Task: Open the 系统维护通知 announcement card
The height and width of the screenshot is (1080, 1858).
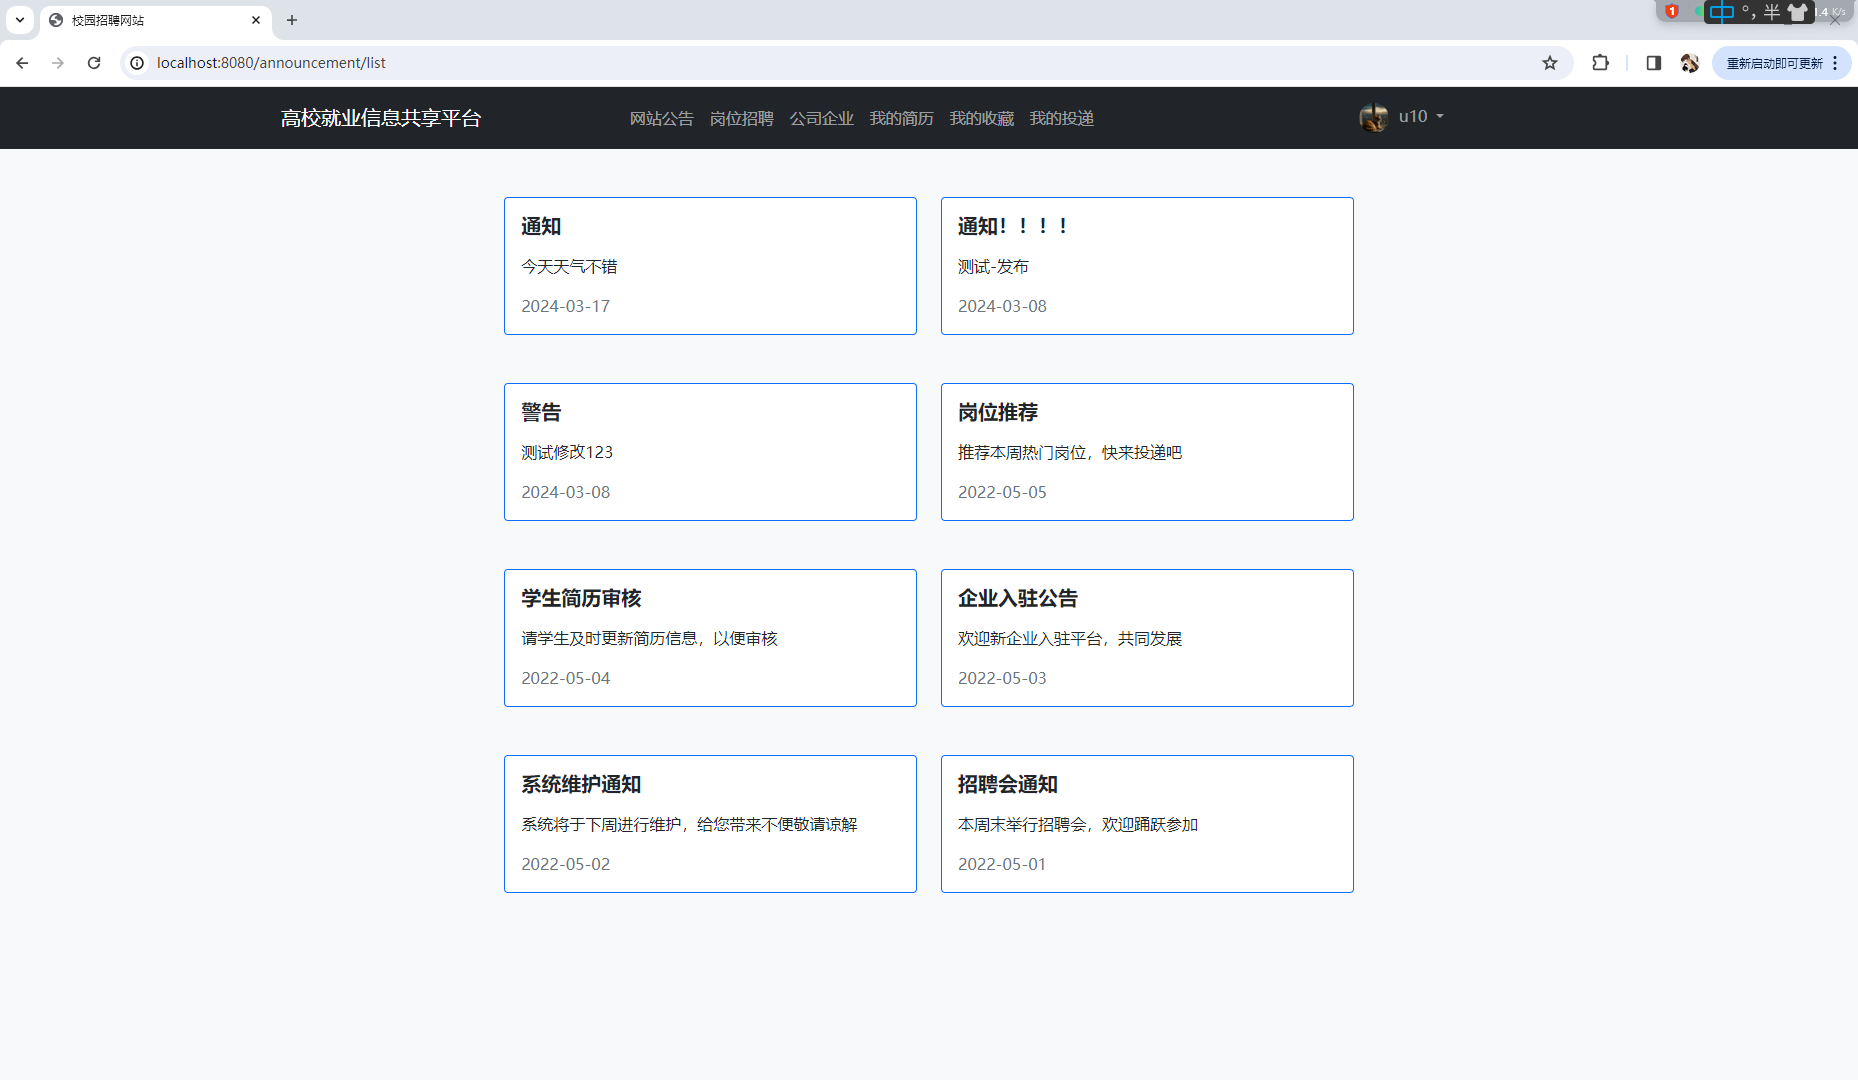Action: (710, 824)
